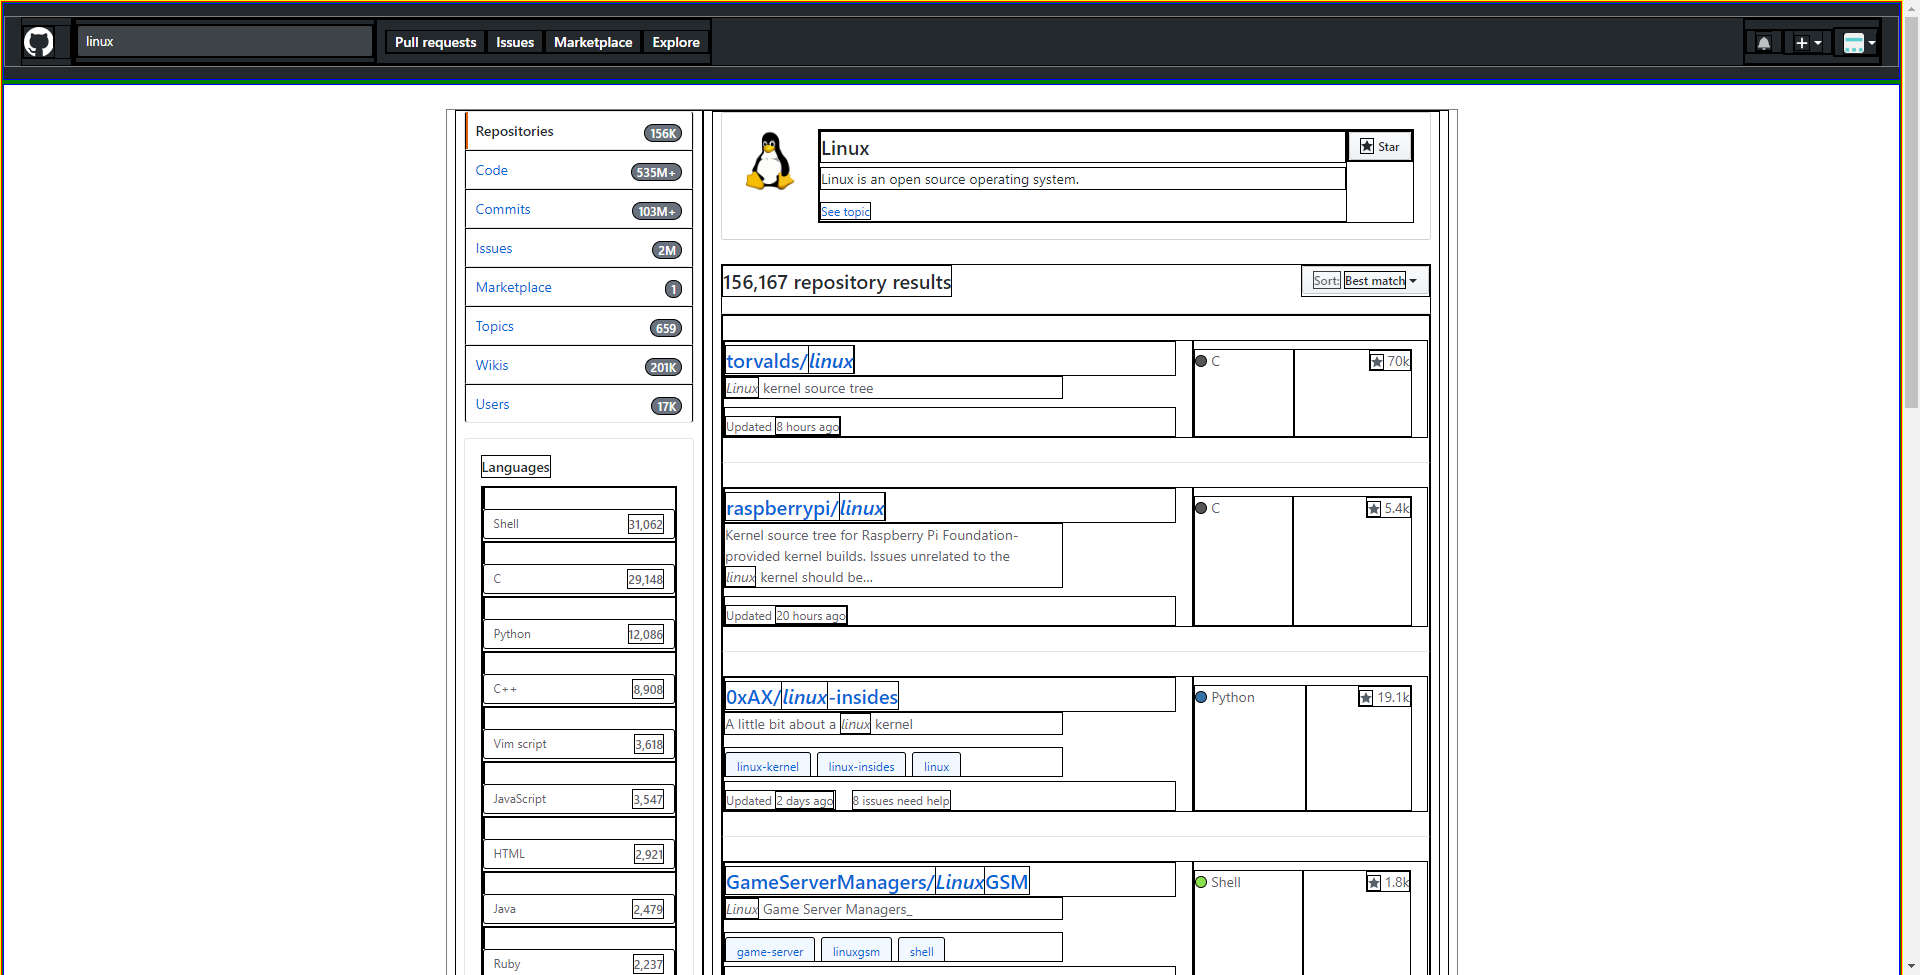Open Pull requests in top navigation

(435, 42)
